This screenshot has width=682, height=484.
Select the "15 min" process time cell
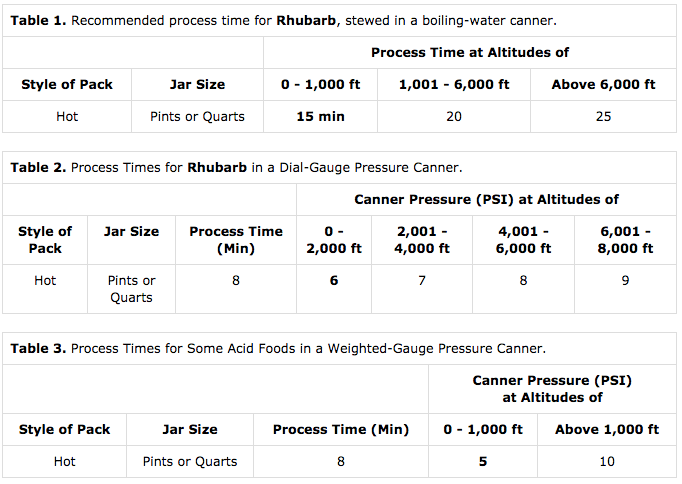pyautogui.click(x=320, y=116)
